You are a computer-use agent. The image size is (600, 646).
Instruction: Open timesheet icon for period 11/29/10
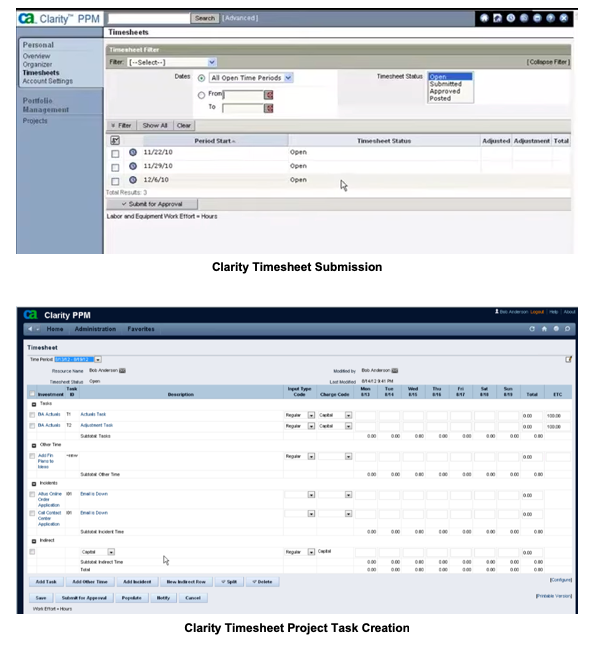click(x=133, y=166)
